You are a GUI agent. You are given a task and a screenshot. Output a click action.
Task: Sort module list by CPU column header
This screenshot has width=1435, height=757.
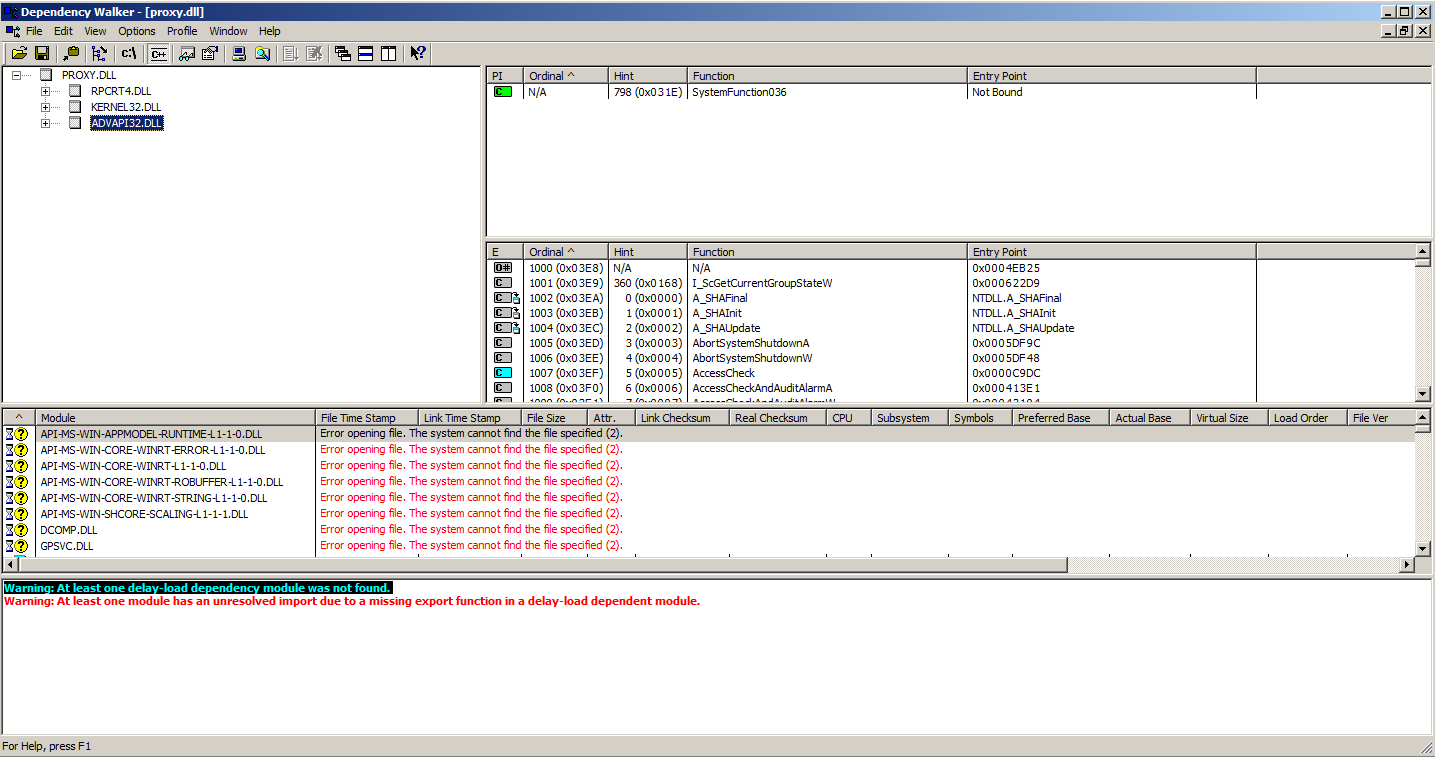click(x=849, y=418)
